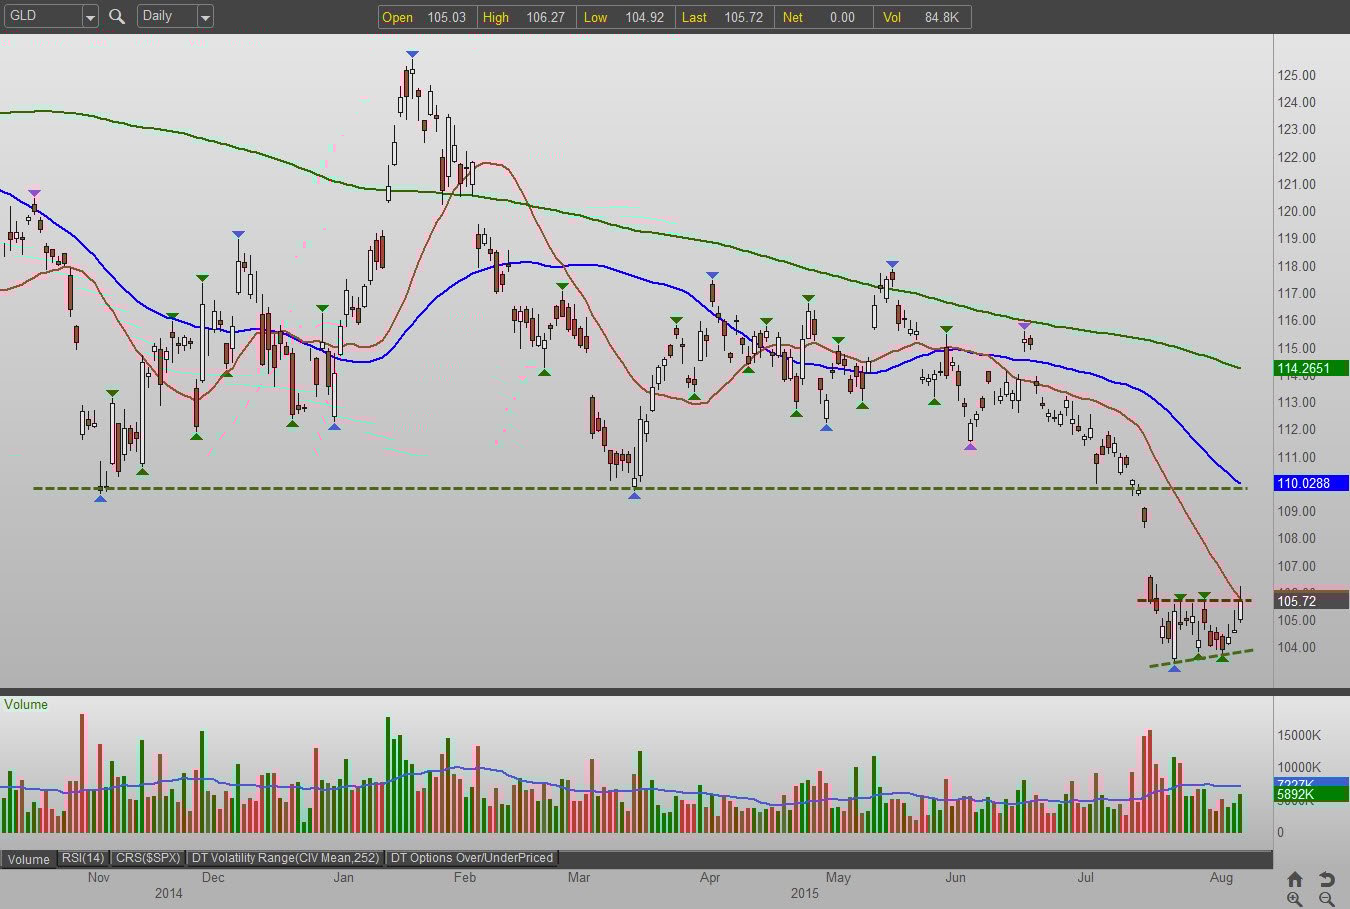The width and height of the screenshot is (1350, 909).
Task: Click the undo arrow icon
Action: pyautogui.click(x=1326, y=879)
